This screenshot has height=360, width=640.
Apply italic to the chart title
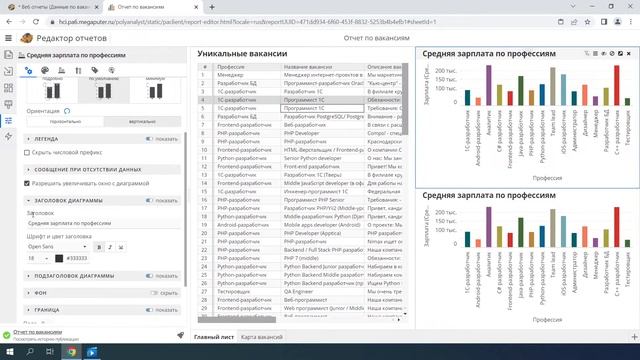[110, 247]
